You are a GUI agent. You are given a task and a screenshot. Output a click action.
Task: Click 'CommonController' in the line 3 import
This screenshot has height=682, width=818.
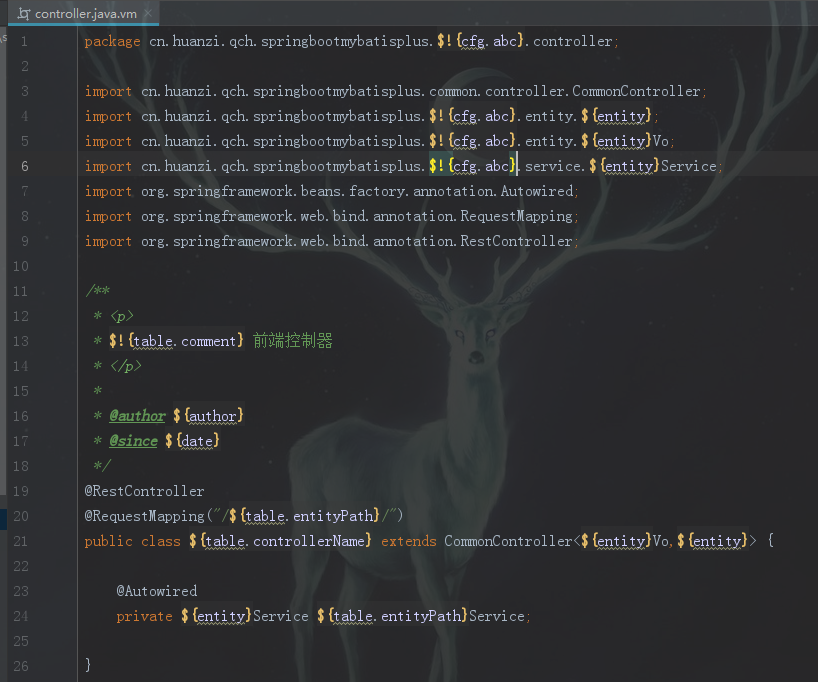636,91
